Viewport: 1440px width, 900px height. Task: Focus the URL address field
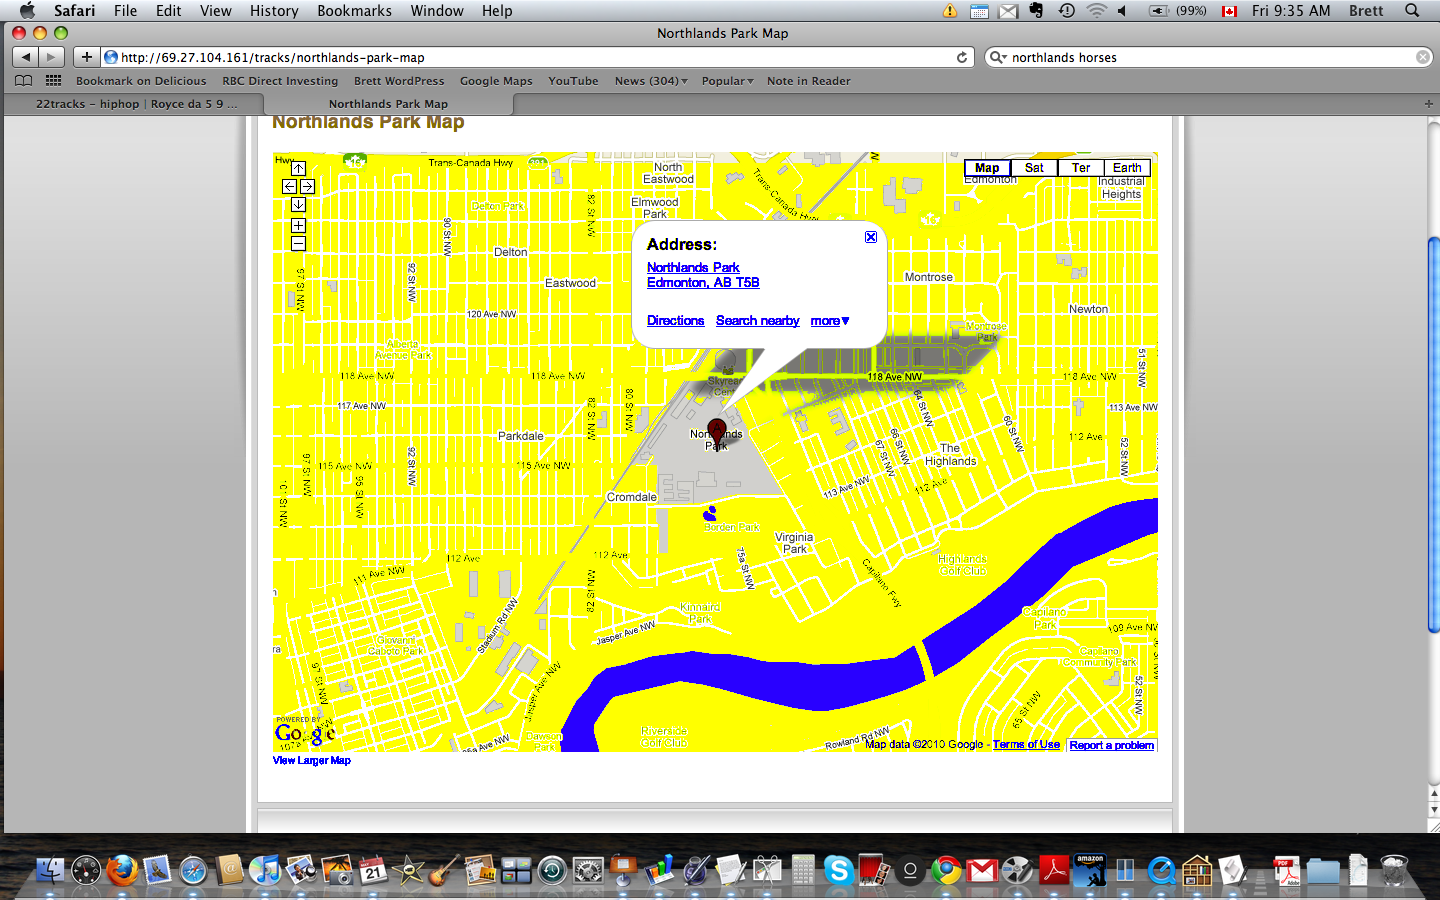[537, 57]
